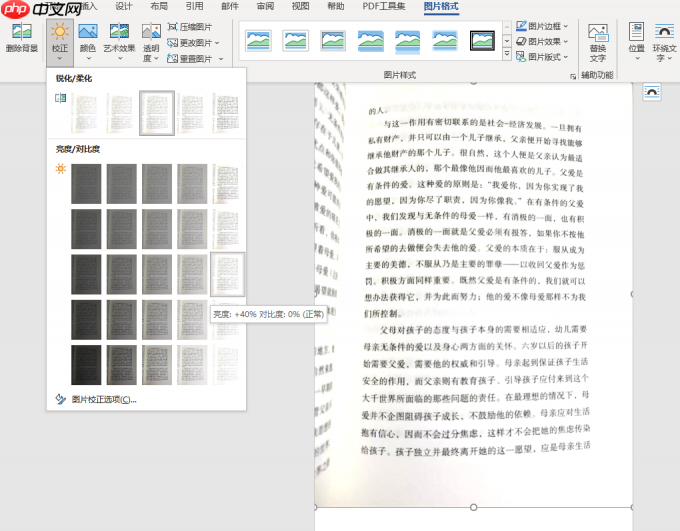Click Picture Corrections Options (图片校正选项)
Viewport: 680px width, 531px height.
104,399
